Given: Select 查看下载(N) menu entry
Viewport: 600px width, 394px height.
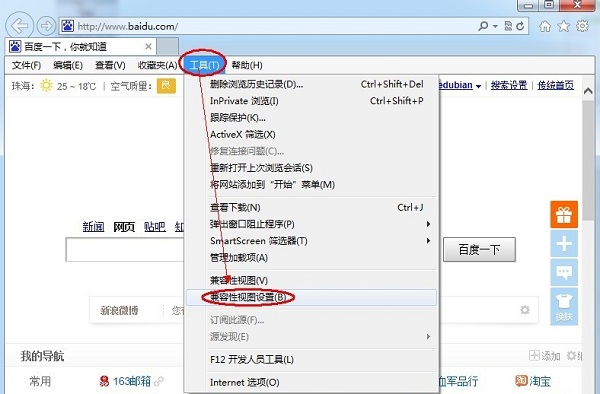Looking at the screenshot, I should pyautogui.click(x=311, y=207).
